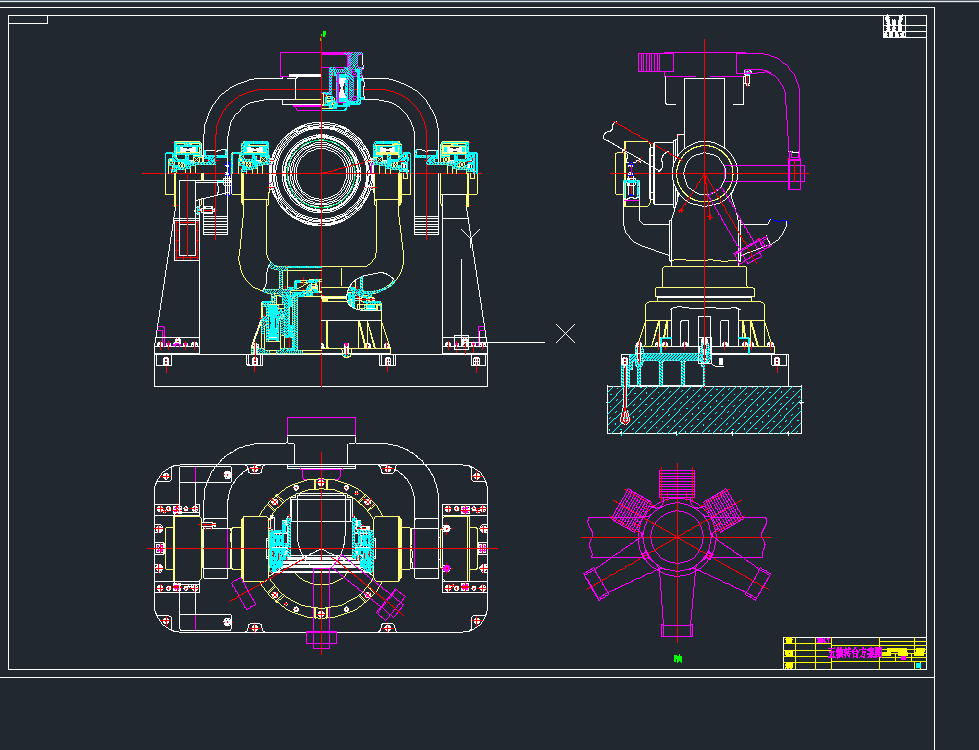Select the magenta square below the plan view

(x=320, y=640)
